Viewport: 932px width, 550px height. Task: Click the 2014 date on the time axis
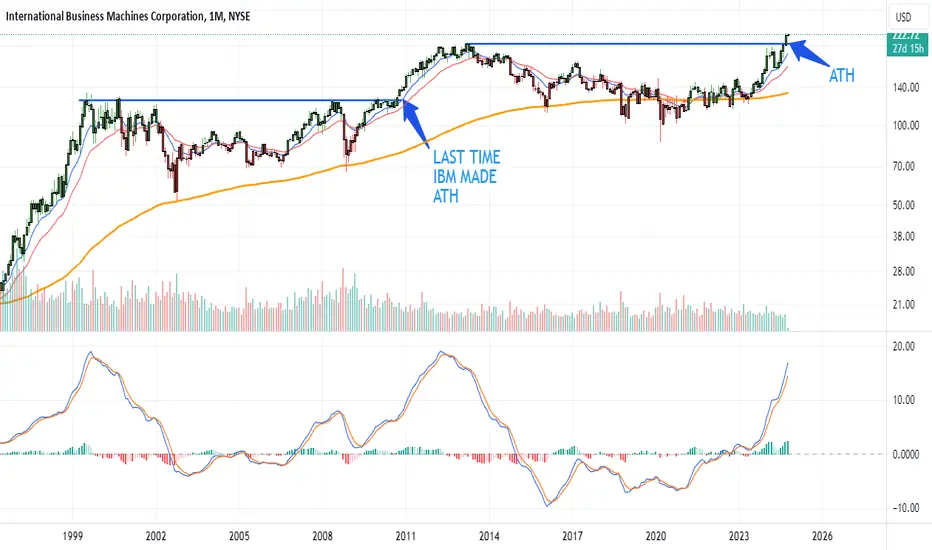(x=489, y=536)
